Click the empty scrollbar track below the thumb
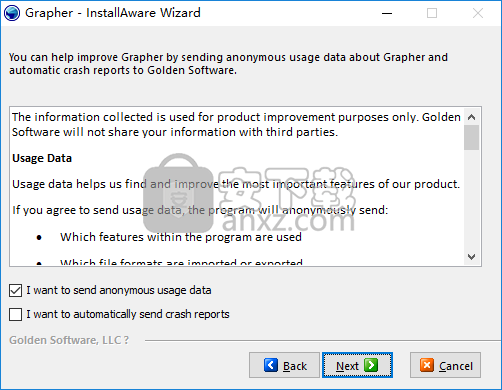This screenshot has width=502, height=390. [471, 200]
